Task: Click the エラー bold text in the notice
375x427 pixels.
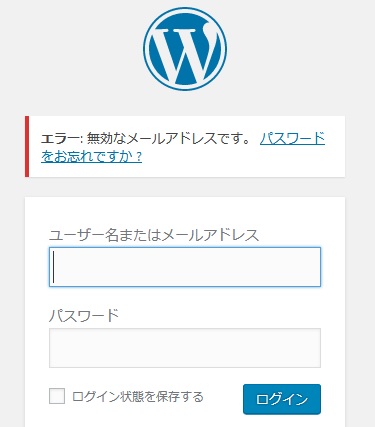Action: [61, 138]
